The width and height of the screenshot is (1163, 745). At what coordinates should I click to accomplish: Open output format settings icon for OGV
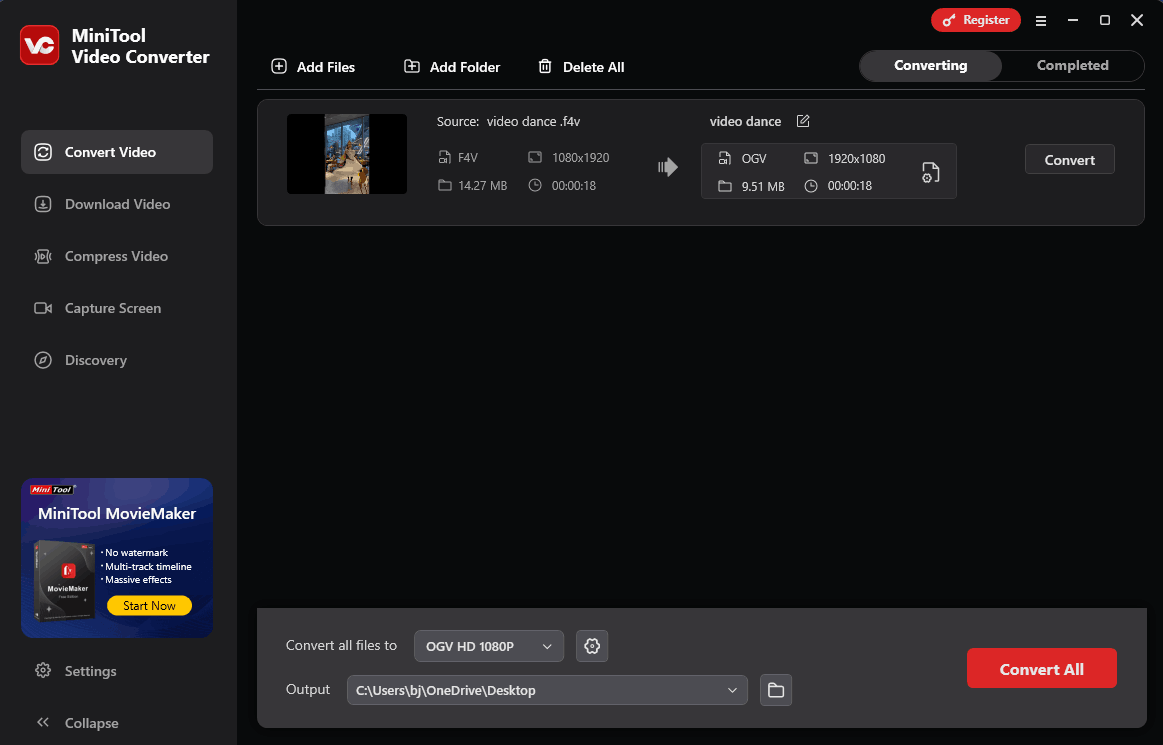(930, 172)
